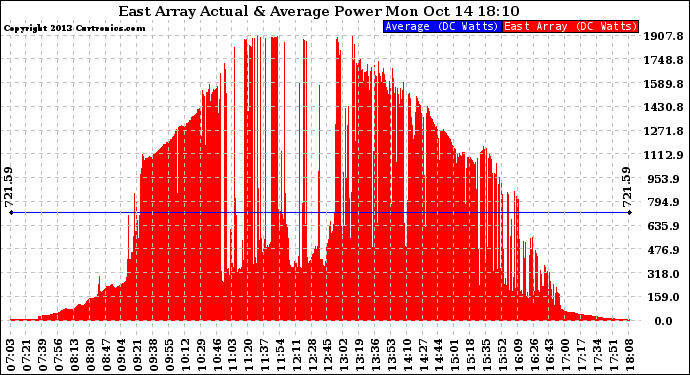Click the x-axis time label '17:17'
The image size is (690, 375).
coord(581,355)
